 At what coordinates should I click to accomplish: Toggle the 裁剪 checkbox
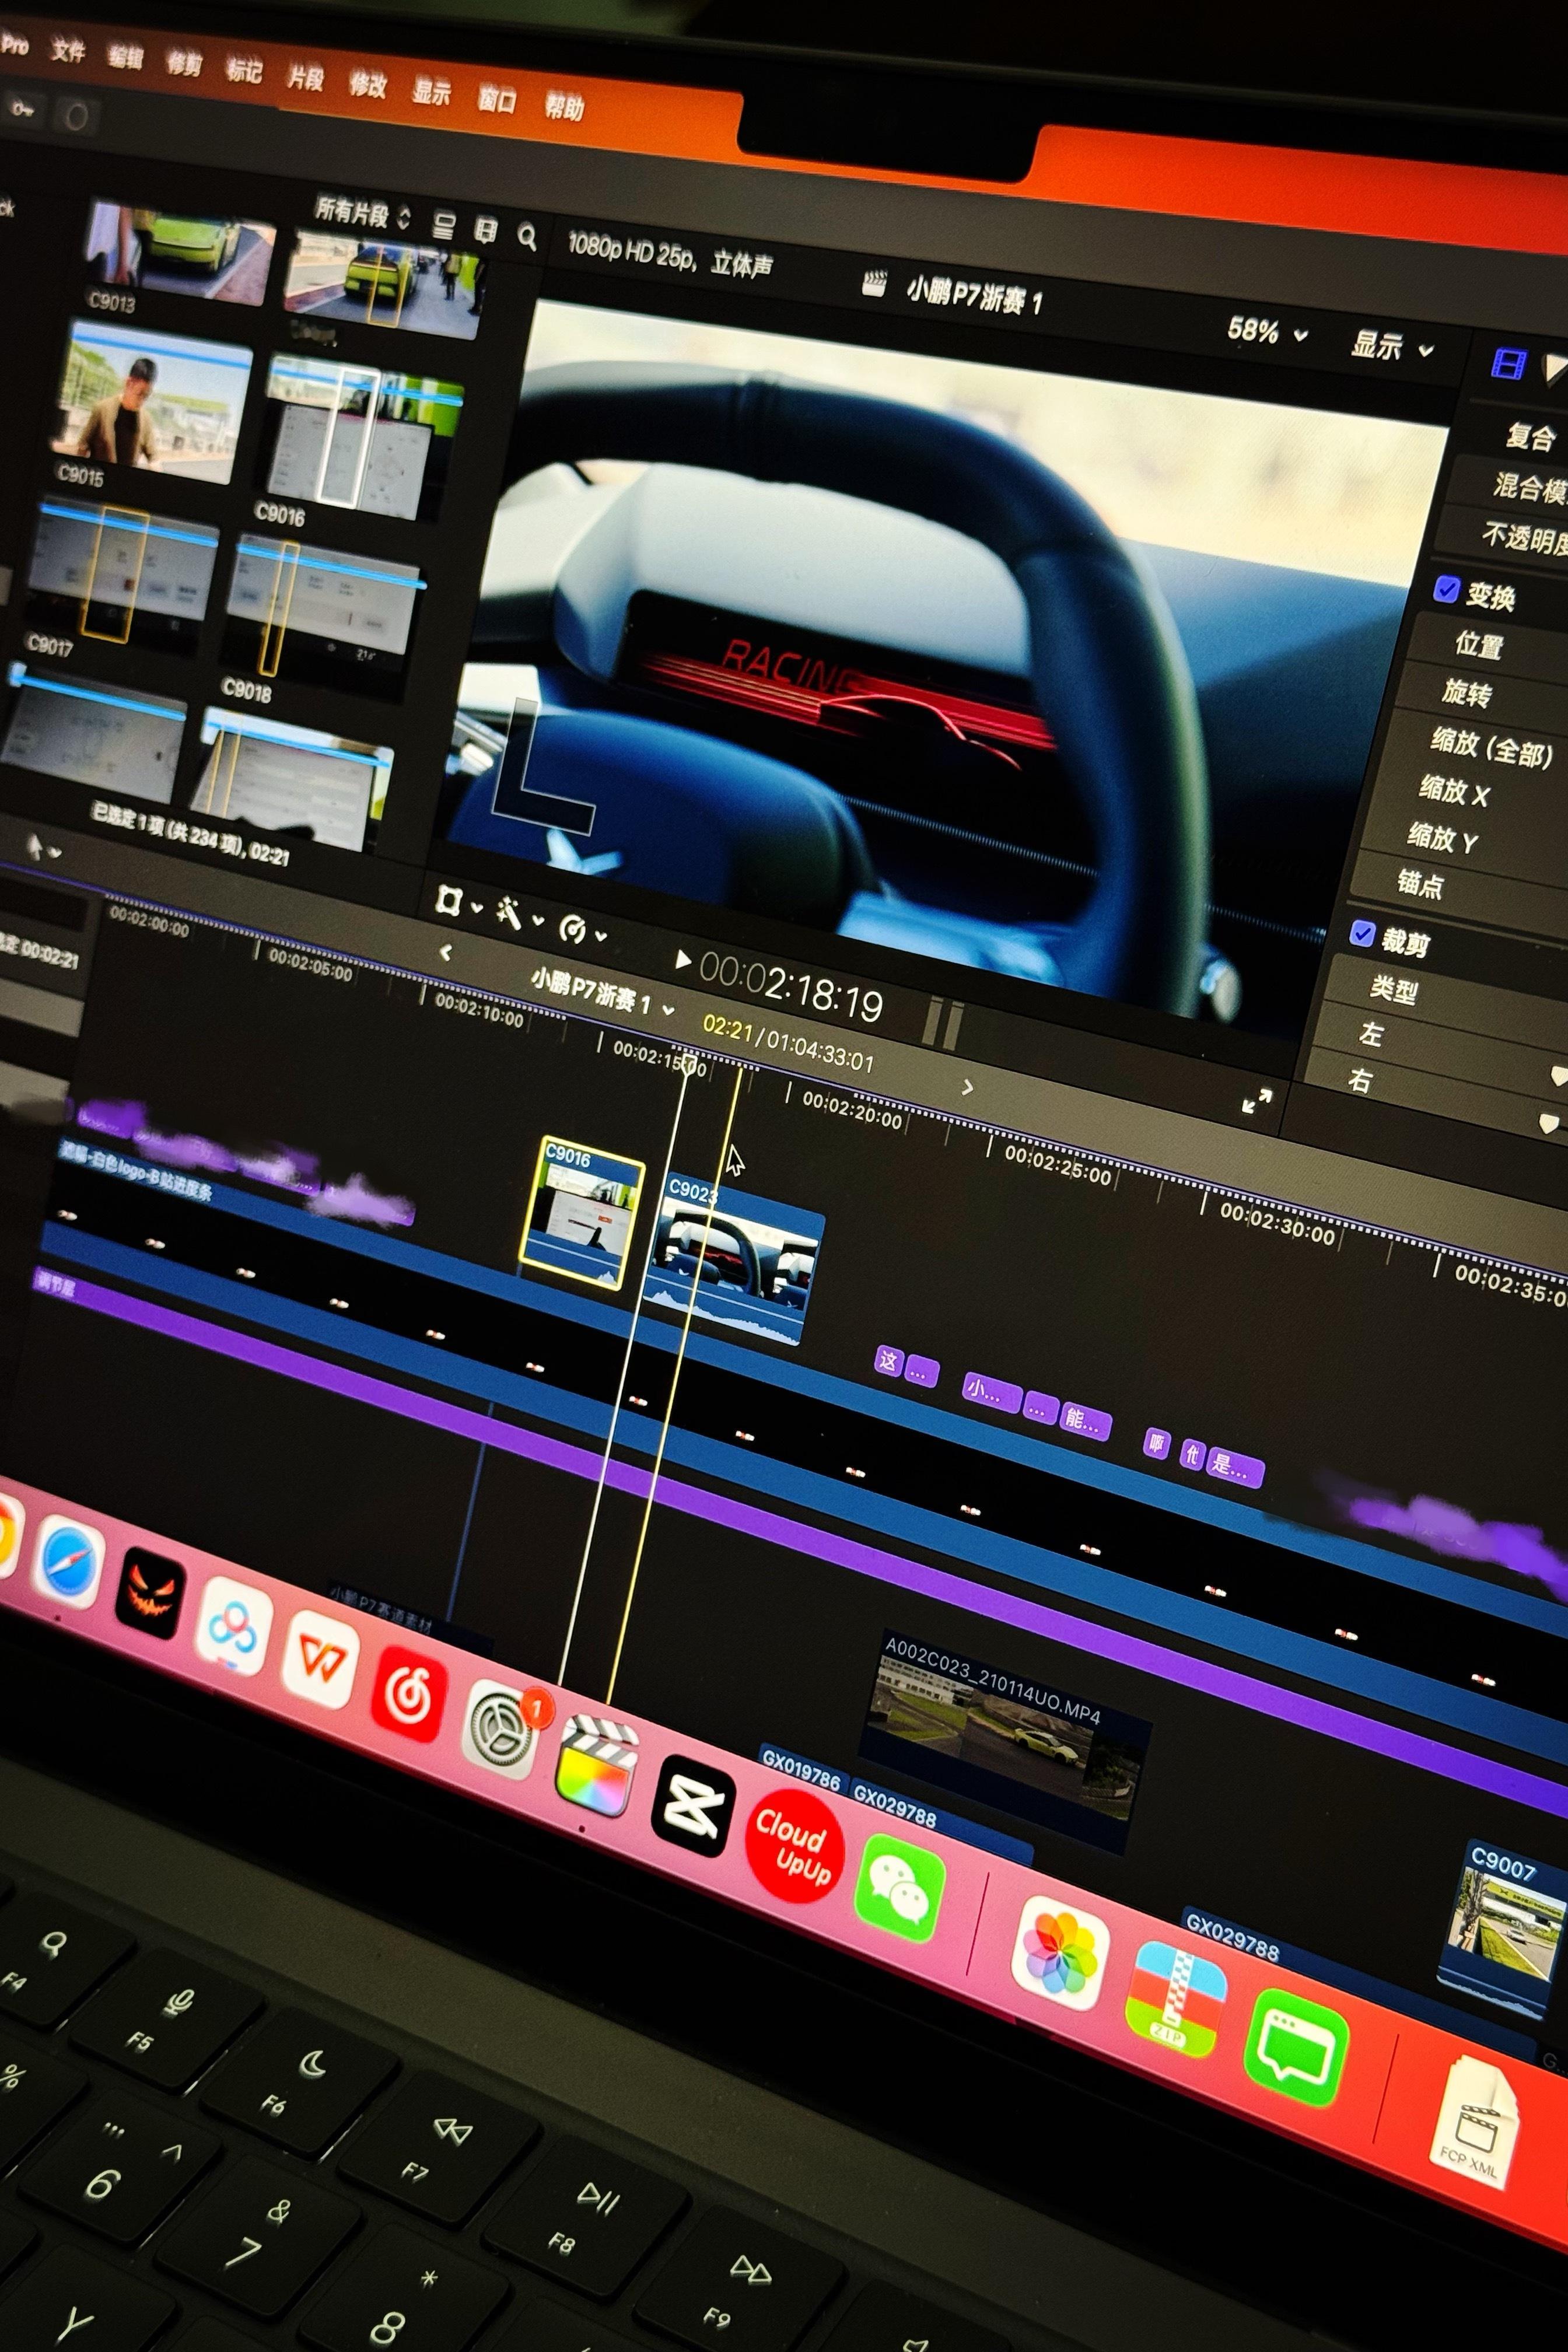(x=1361, y=933)
